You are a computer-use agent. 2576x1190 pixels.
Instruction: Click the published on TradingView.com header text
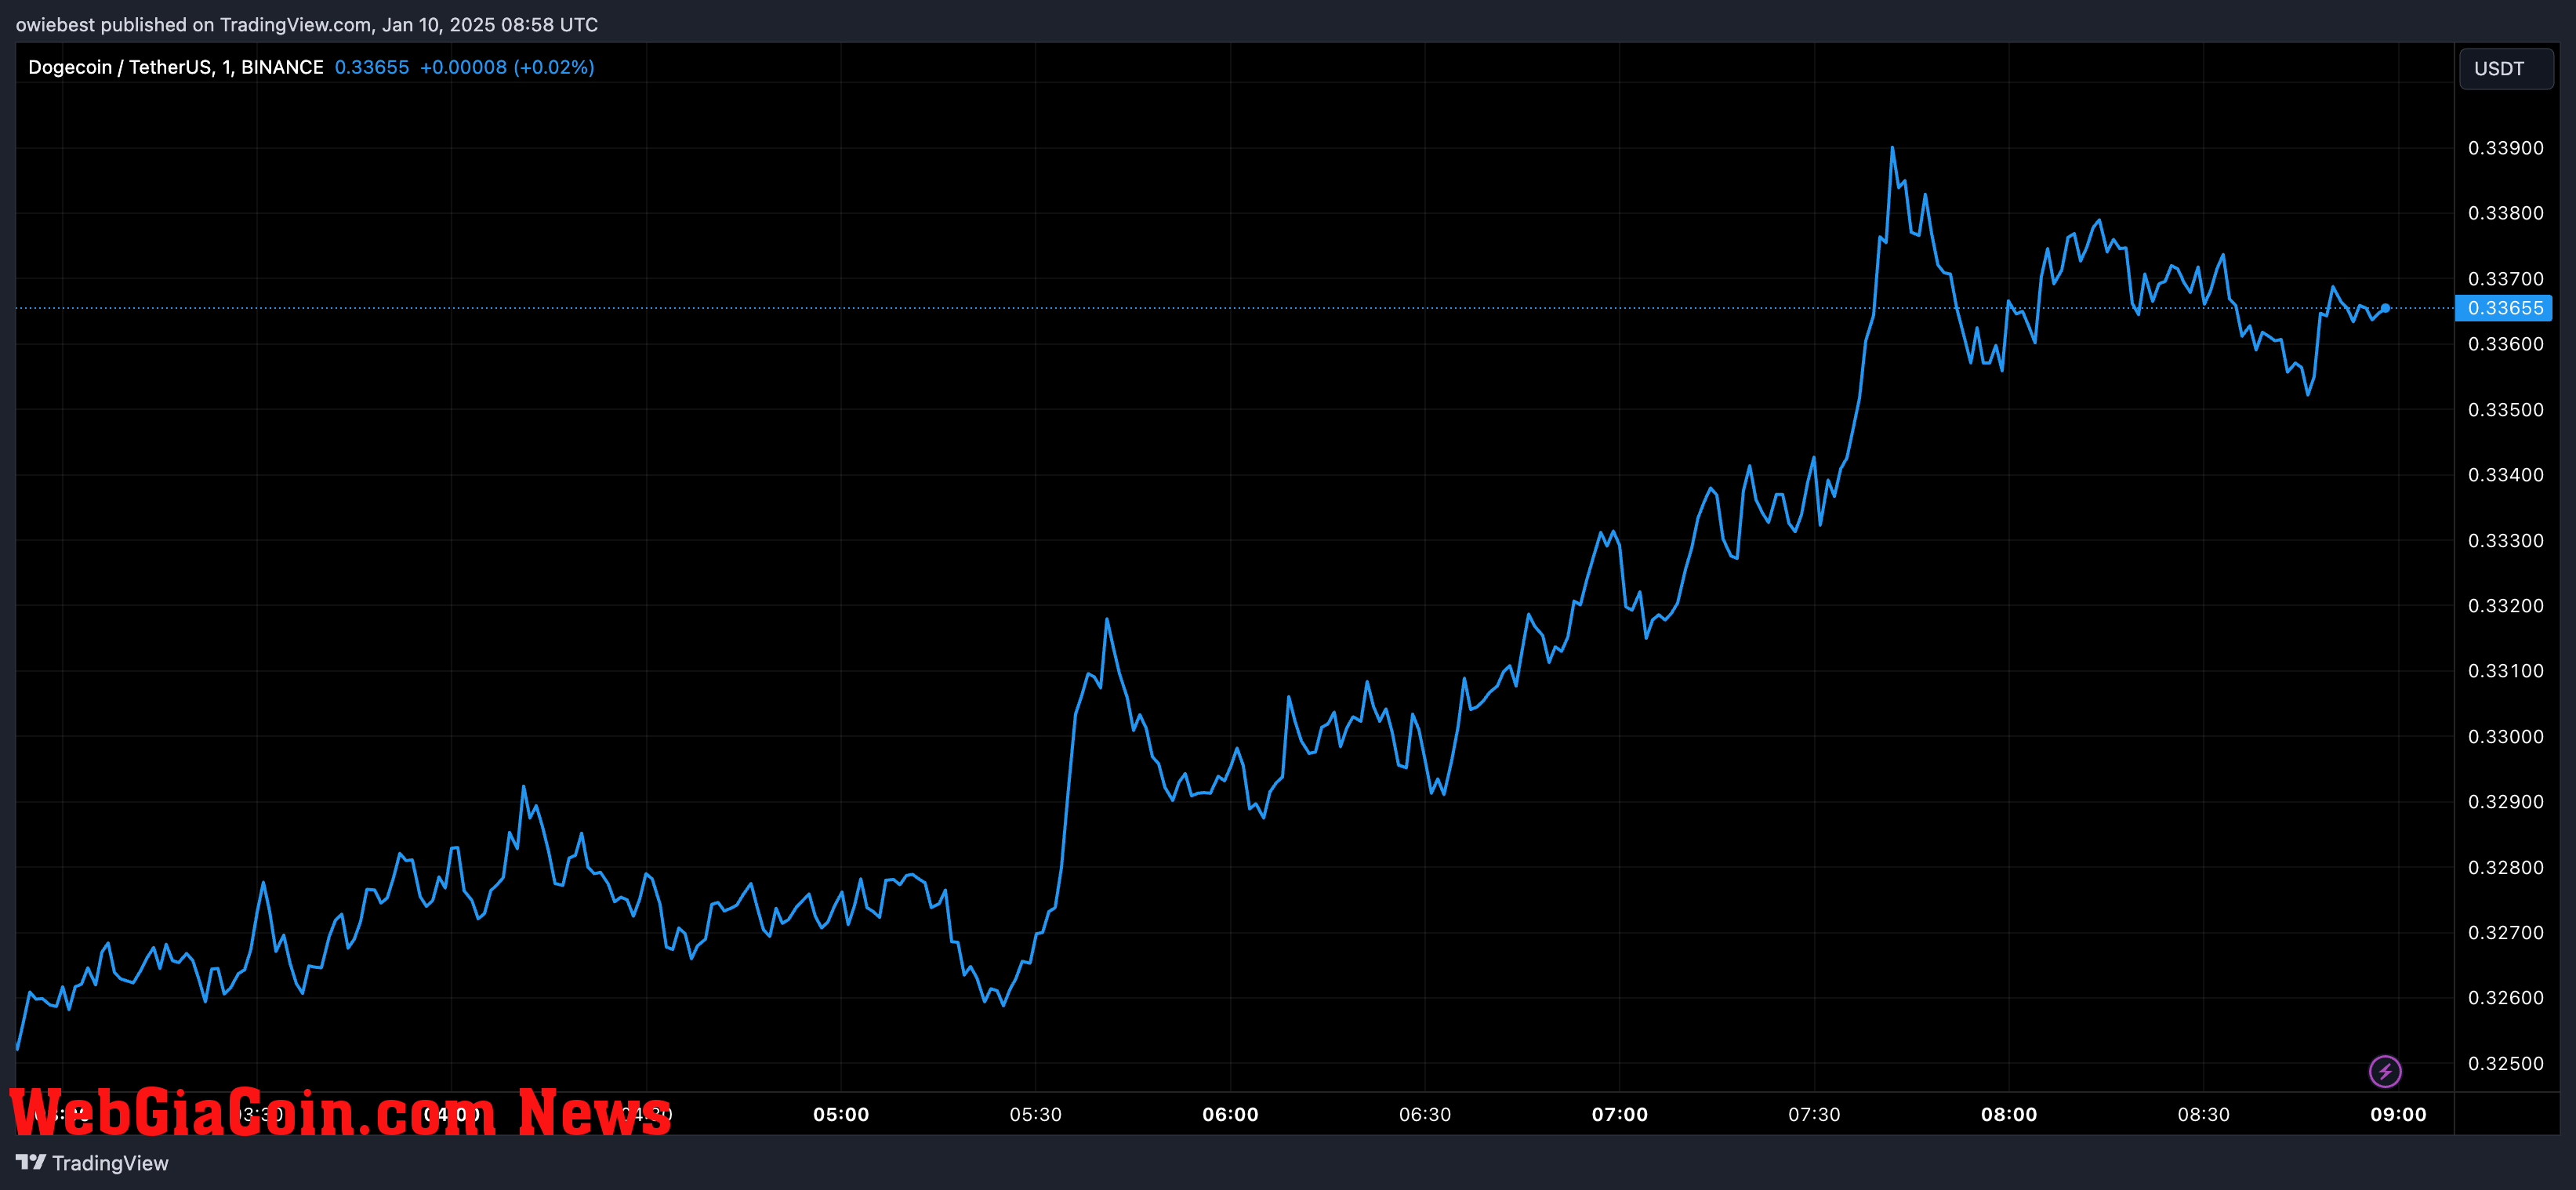[x=306, y=25]
